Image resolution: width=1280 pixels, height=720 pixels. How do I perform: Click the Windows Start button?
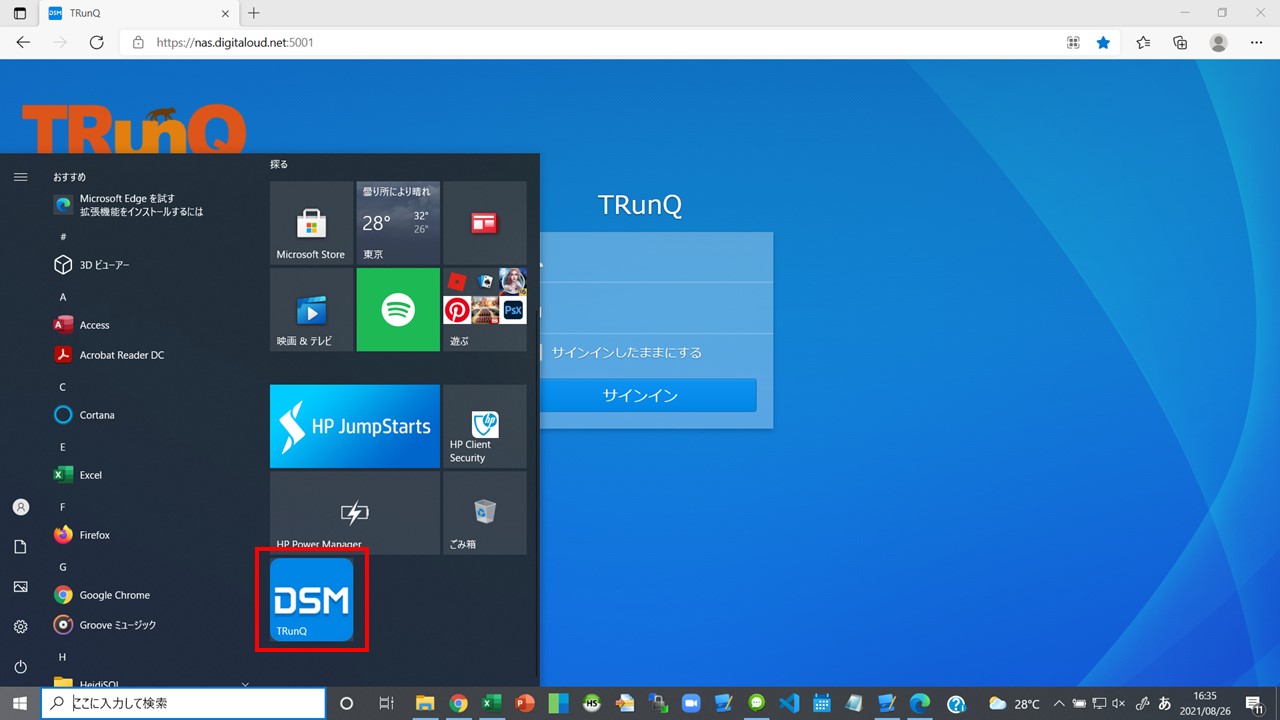pyautogui.click(x=20, y=703)
